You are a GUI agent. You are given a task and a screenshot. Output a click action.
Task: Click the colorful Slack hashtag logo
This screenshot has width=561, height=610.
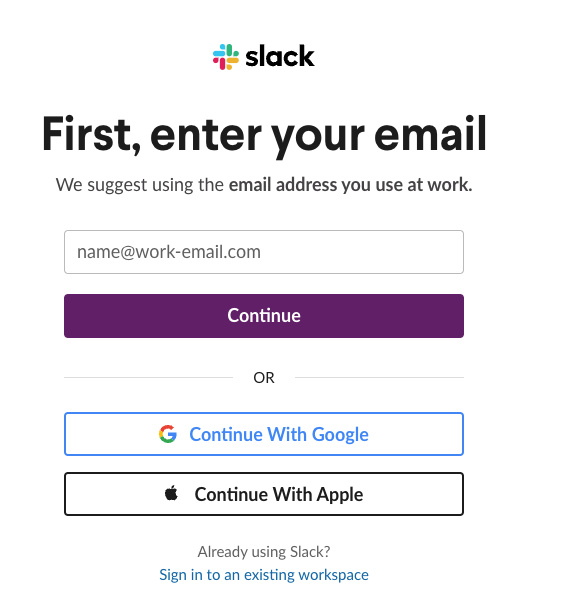[x=226, y=57]
